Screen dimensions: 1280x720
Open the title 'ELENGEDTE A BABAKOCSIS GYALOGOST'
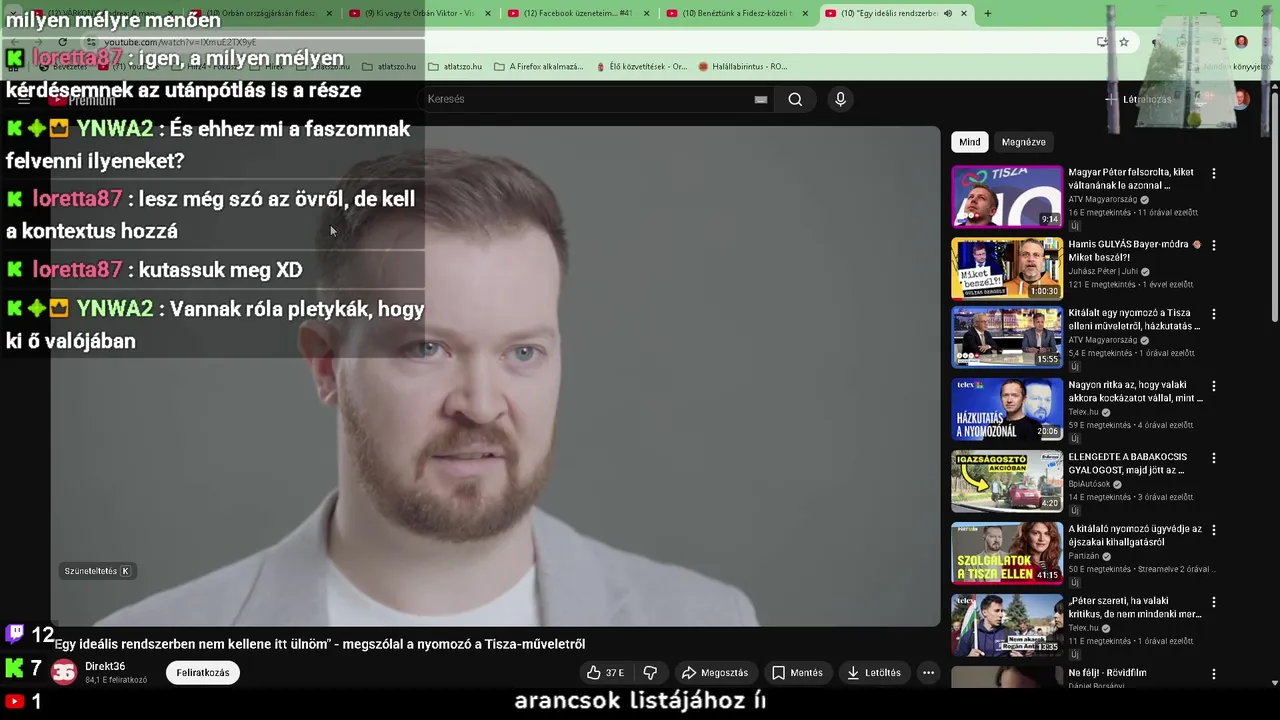click(x=1127, y=463)
